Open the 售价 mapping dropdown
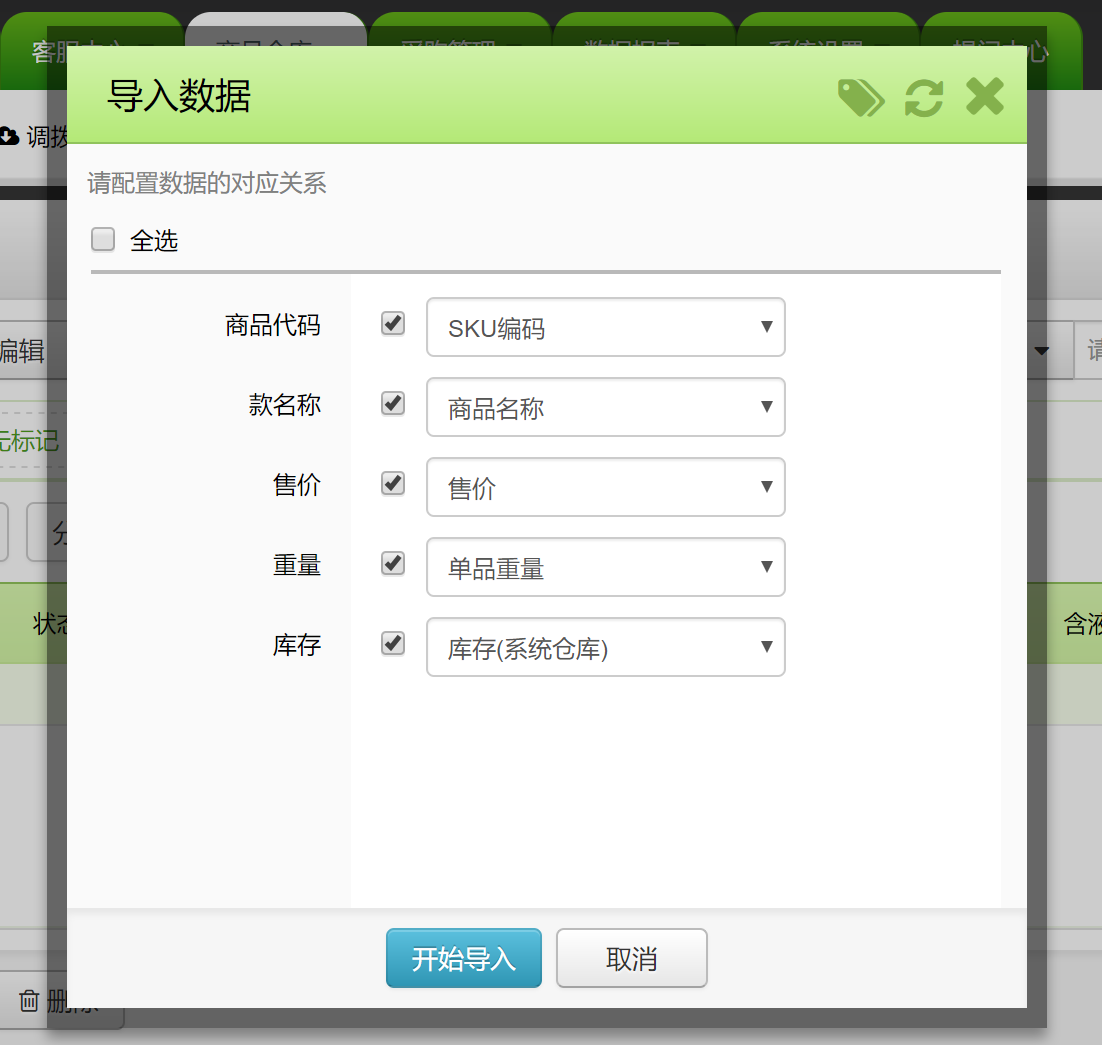Image resolution: width=1102 pixels, height=1045 pixels. (x=606, y=488)
